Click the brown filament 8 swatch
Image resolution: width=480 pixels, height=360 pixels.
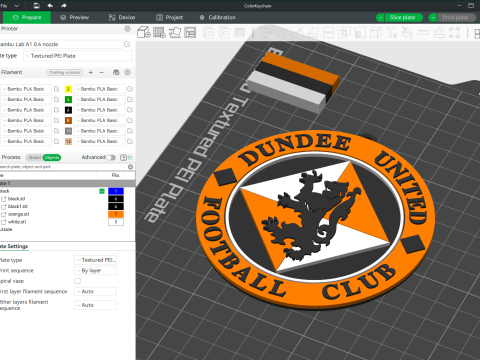(68, 120)
